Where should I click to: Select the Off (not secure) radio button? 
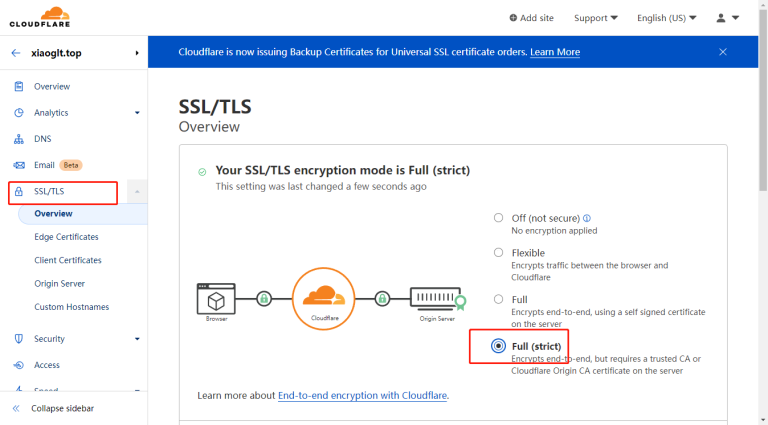(x=498, y=218)
